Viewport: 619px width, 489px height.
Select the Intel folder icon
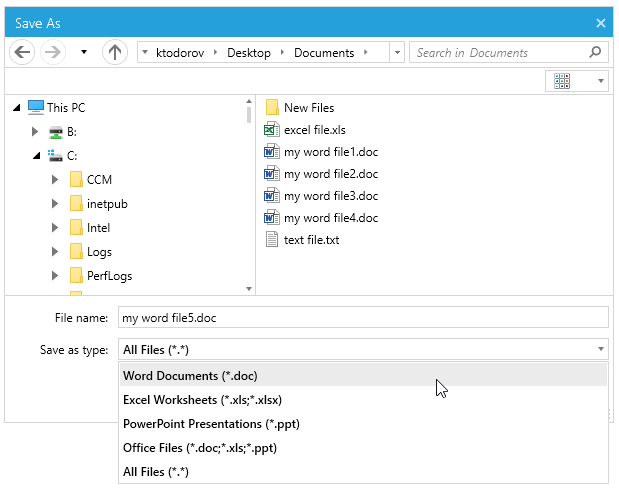pos(76,227)
